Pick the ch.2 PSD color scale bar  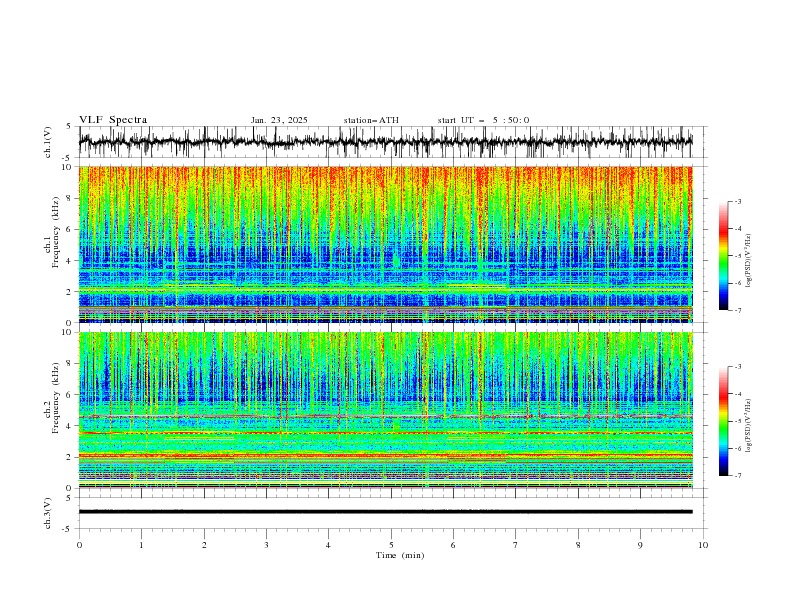(x=723, y=421)
